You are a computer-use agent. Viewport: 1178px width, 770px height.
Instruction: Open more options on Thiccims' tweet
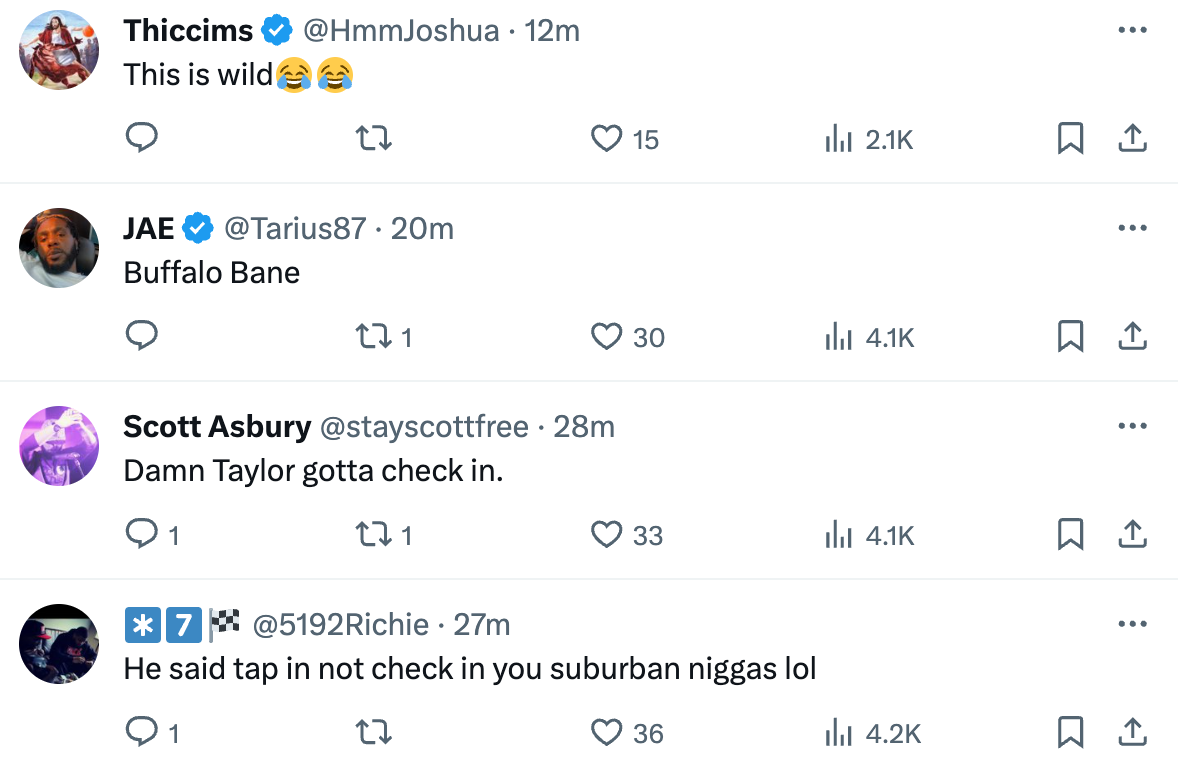(1132, 31)
